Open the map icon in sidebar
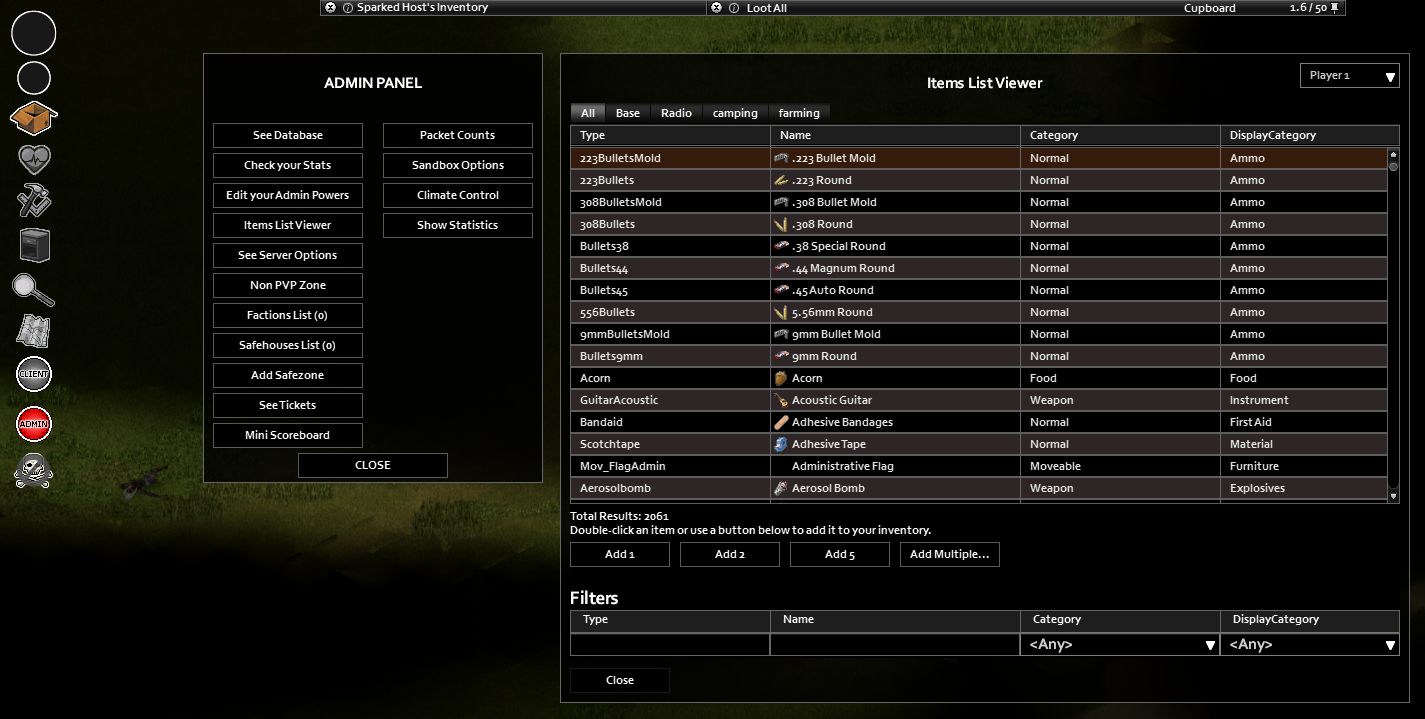Screen dimensions: 1425x719 coord(34,331)
